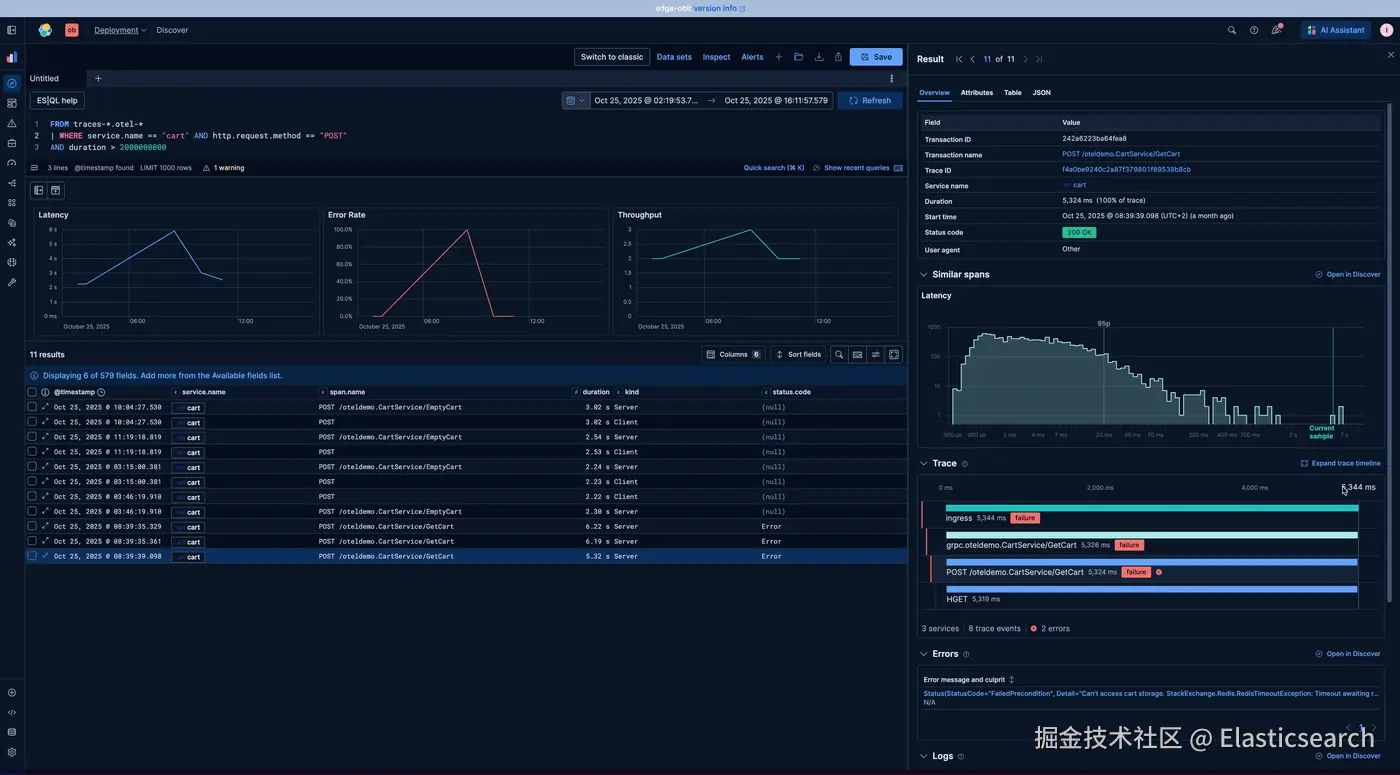Open the Deployment breadcrumb dropdown

[120, 30]
